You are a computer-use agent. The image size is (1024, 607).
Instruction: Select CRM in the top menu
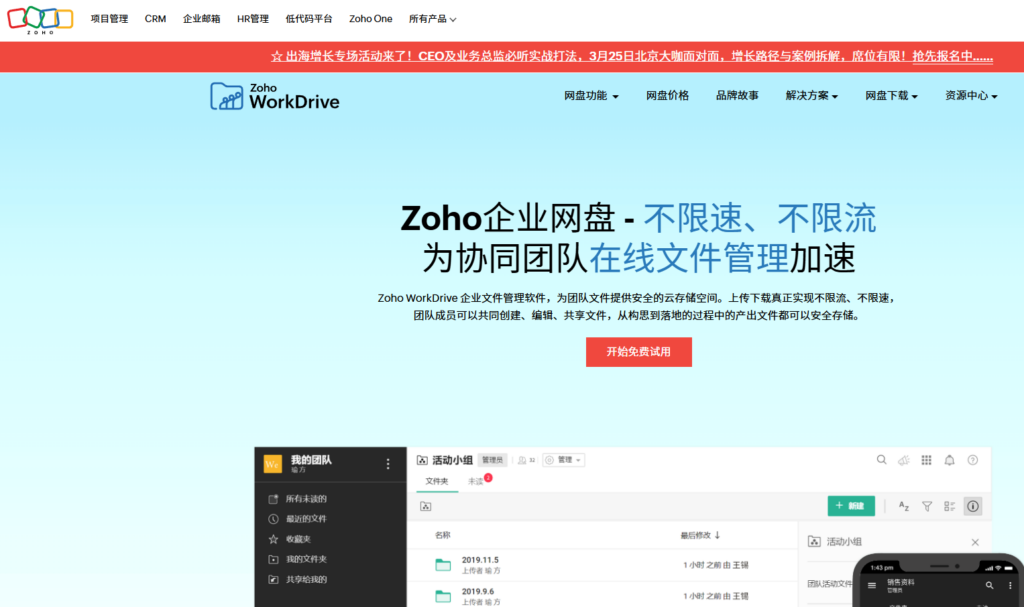[x=154, y=17]
